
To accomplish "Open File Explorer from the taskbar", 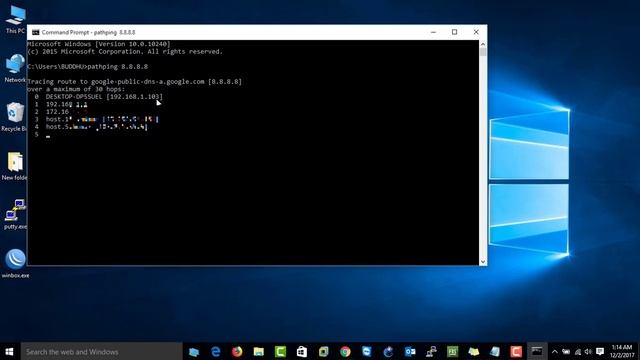I will (258, 351).
